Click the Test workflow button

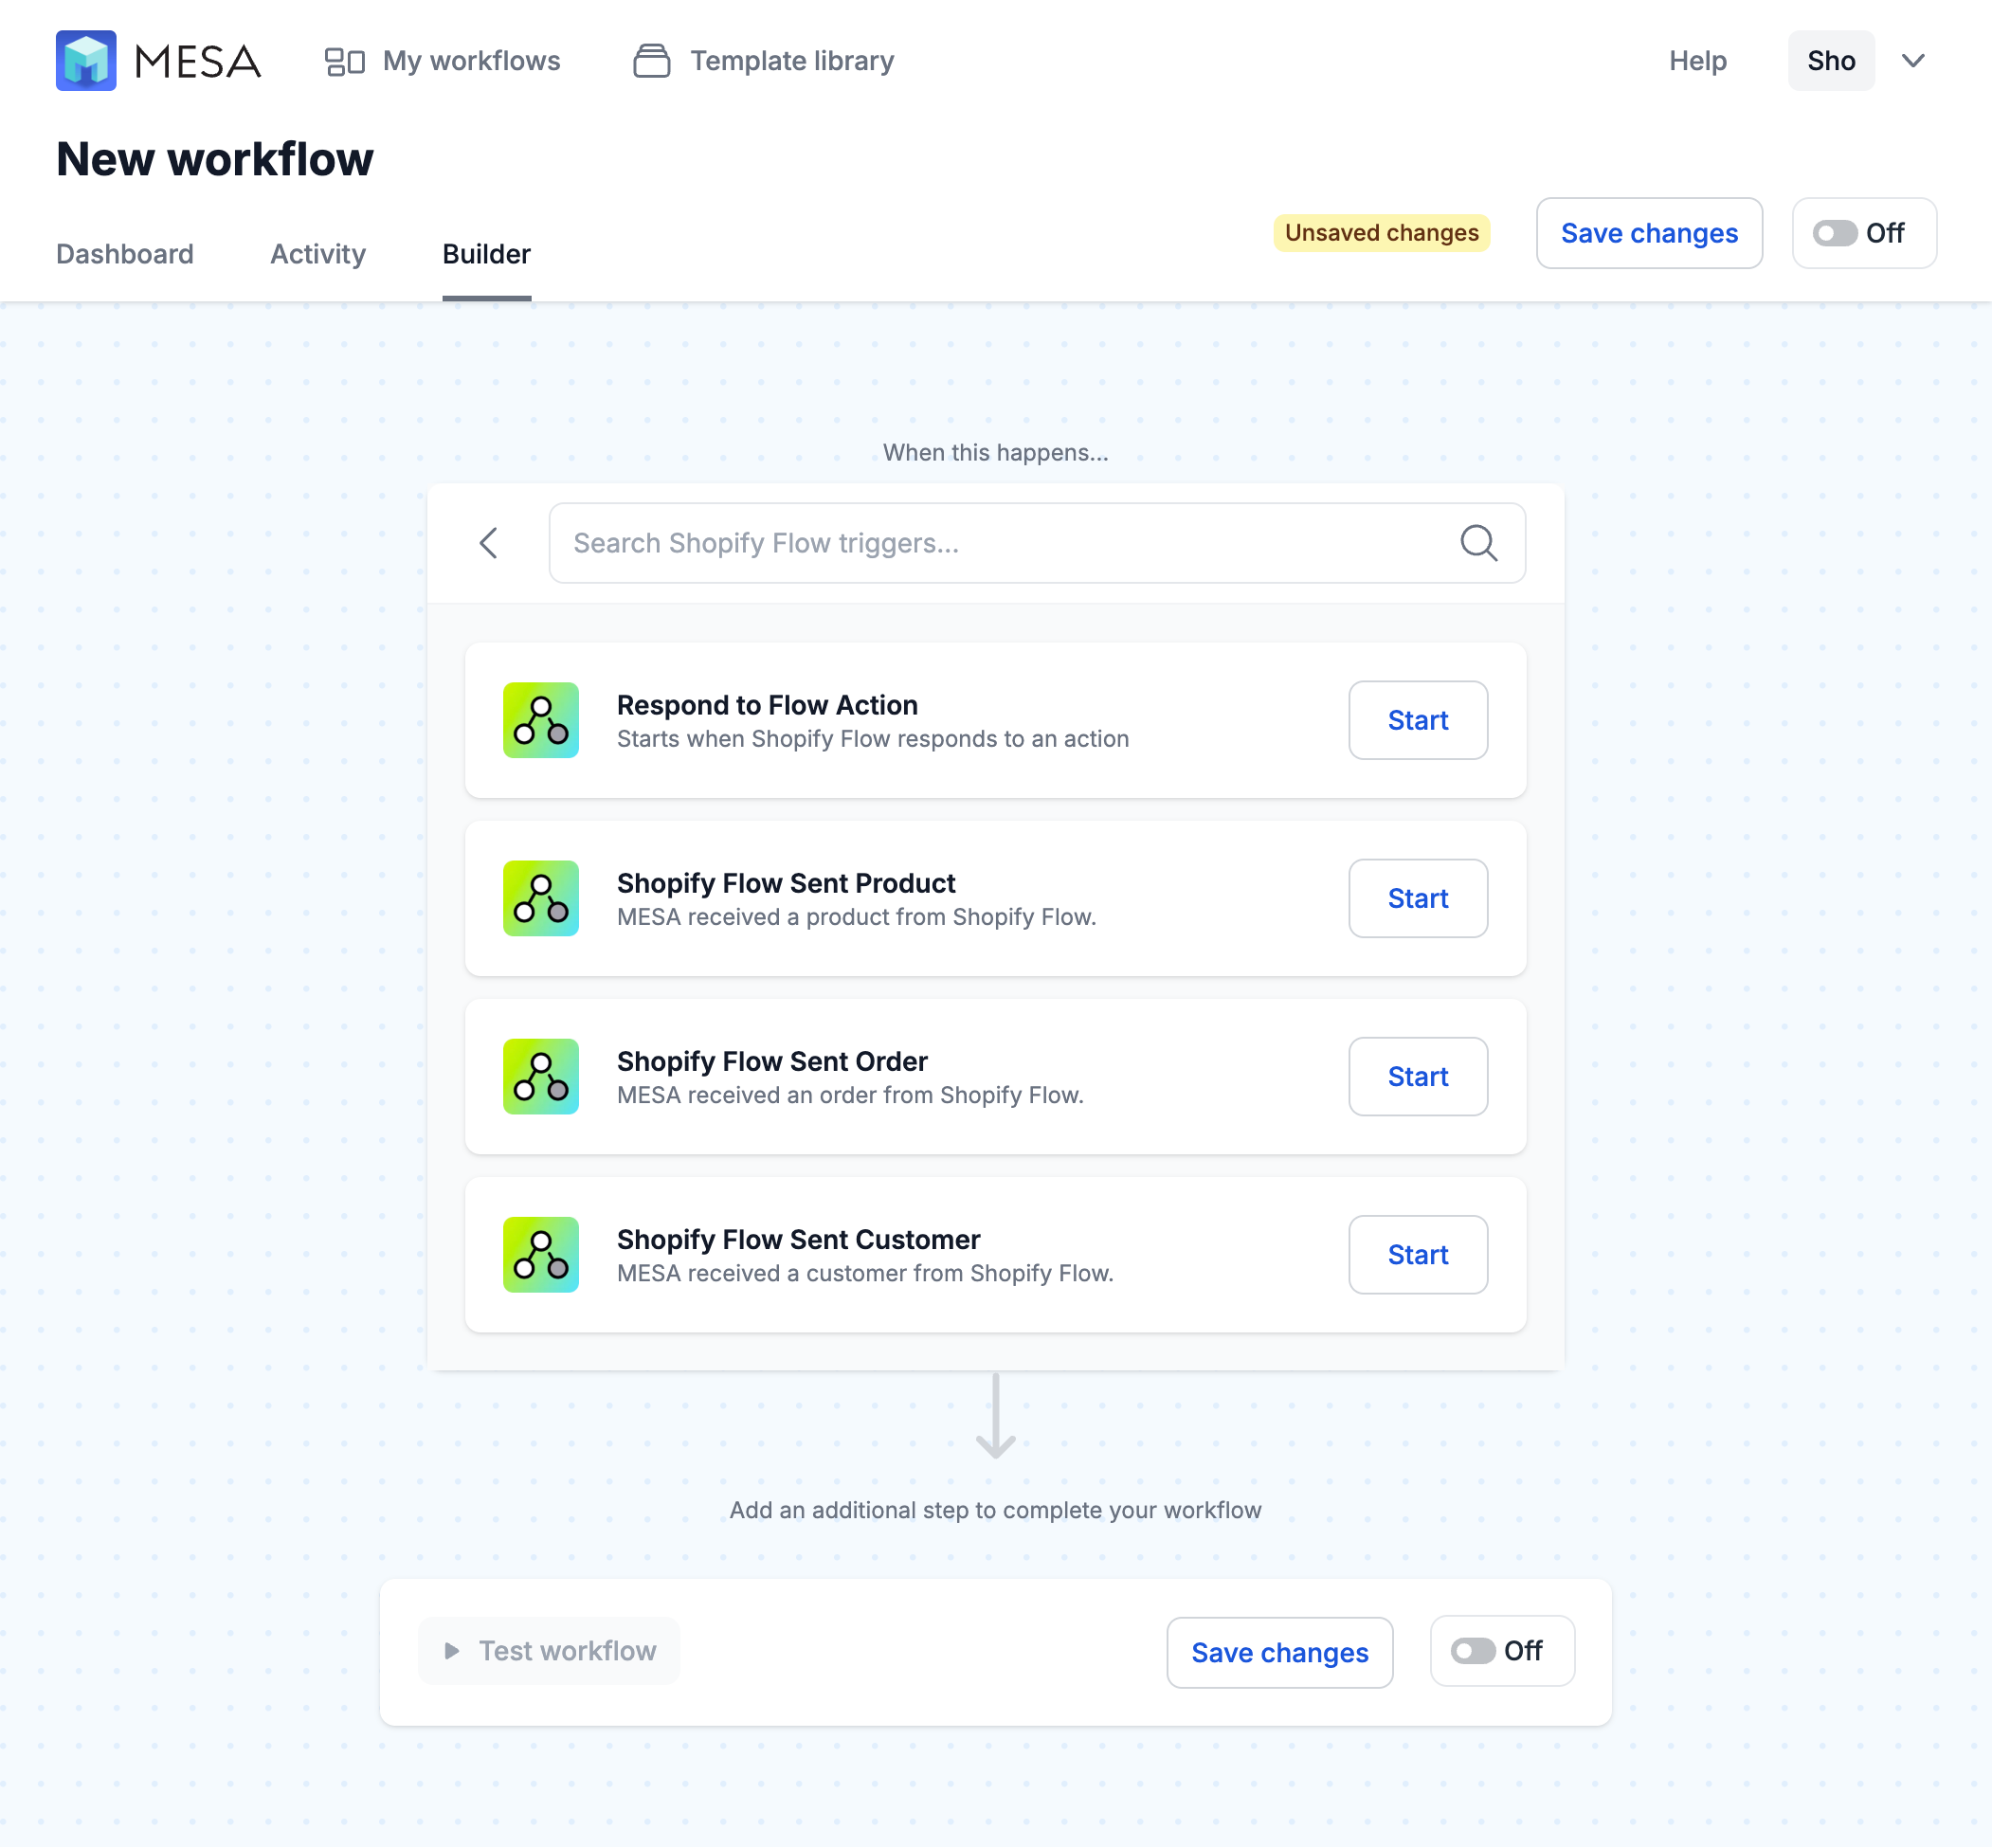pos(549,1651)
